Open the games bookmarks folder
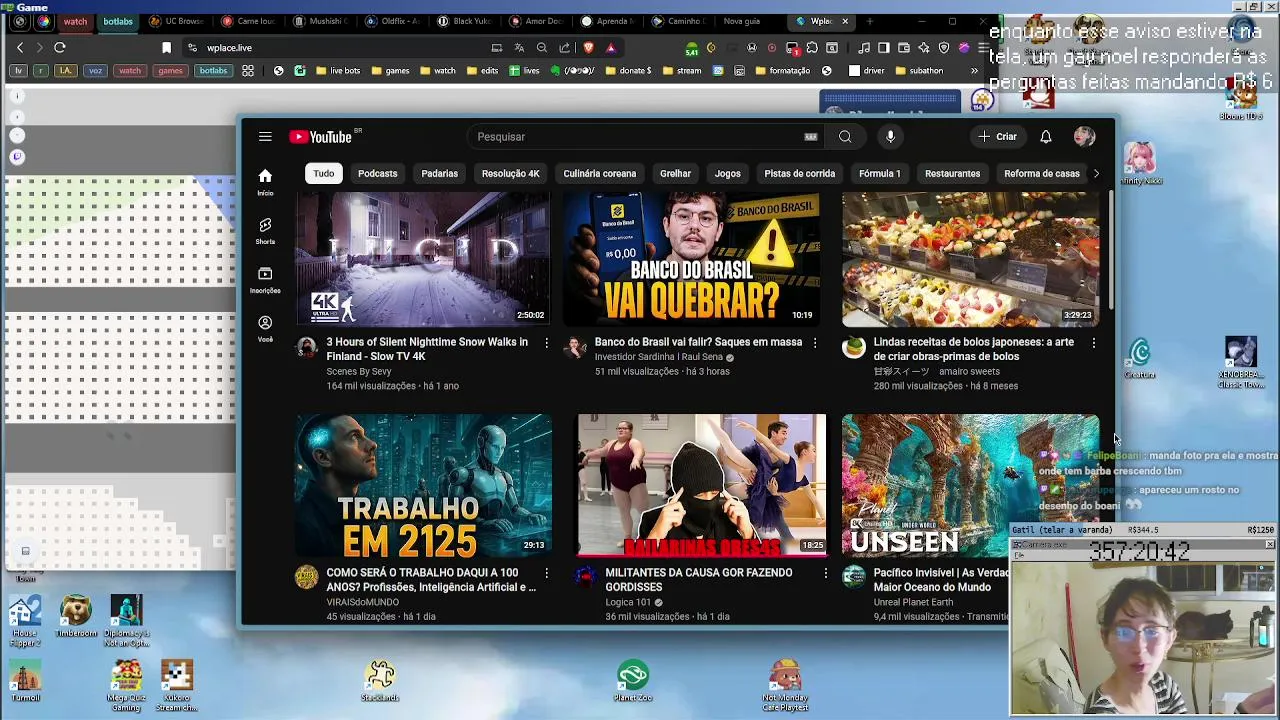Image resolution: width=1280 pixels, height=720 pixels. (x=391, y=71)
